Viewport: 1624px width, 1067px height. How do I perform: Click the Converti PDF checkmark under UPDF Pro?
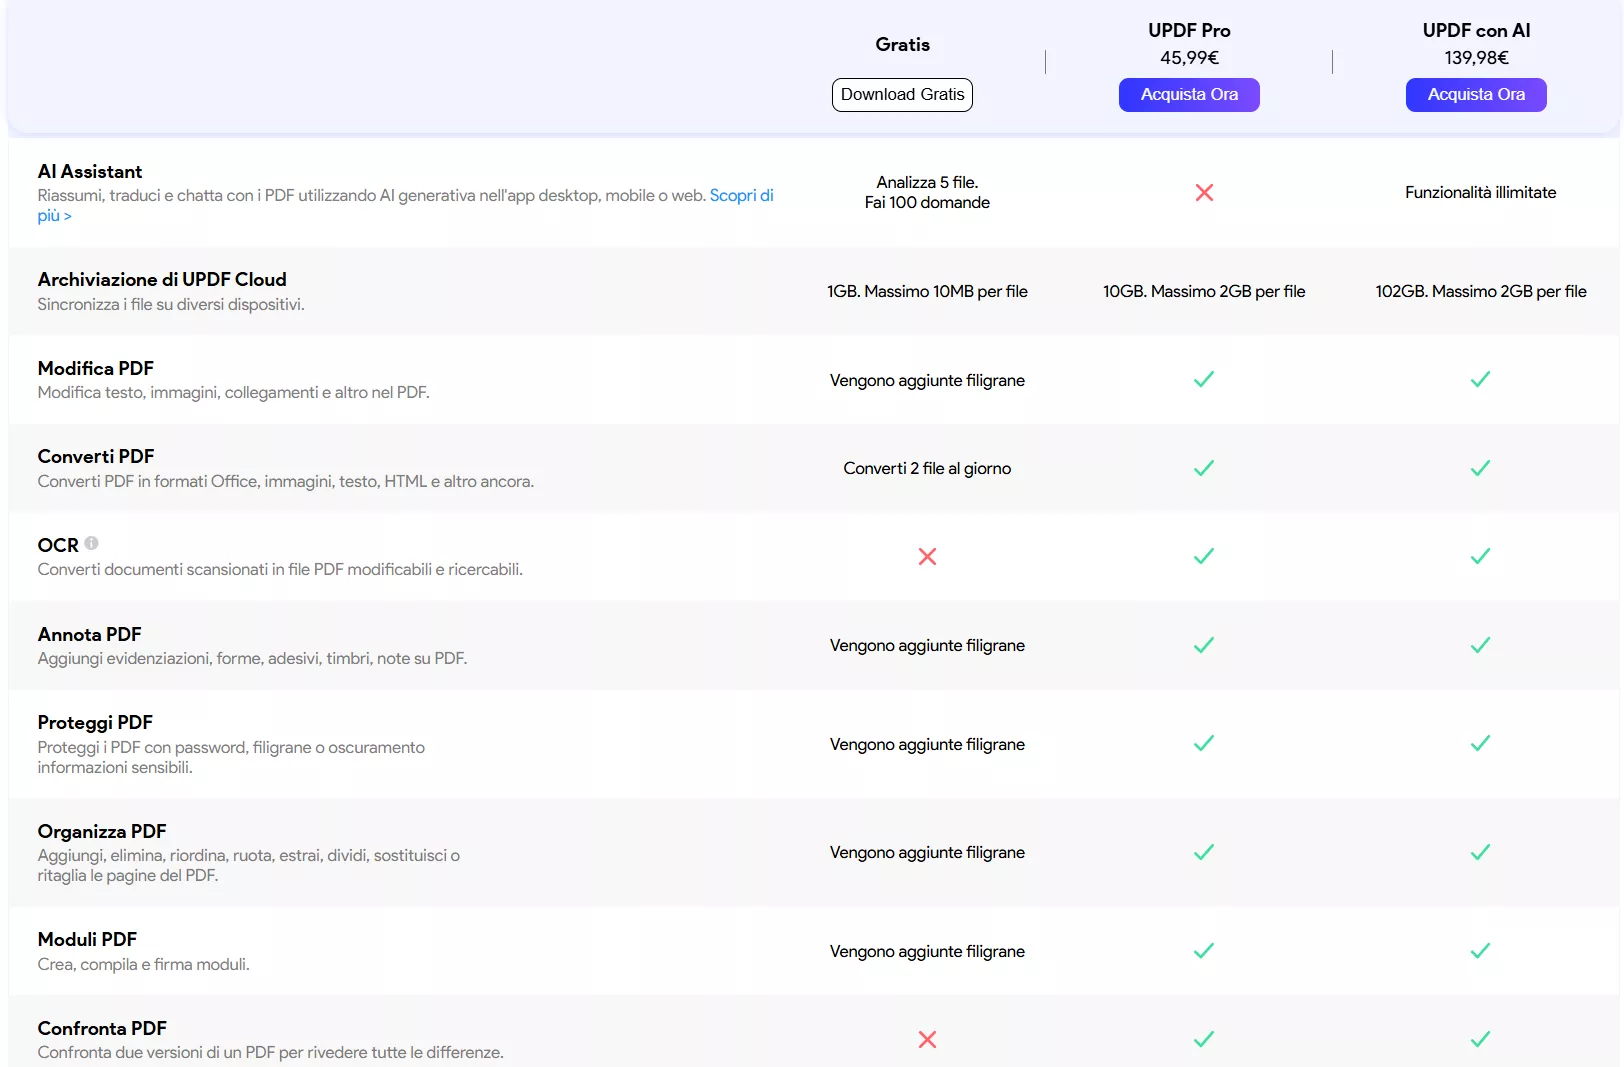[x=1204, y=468]
